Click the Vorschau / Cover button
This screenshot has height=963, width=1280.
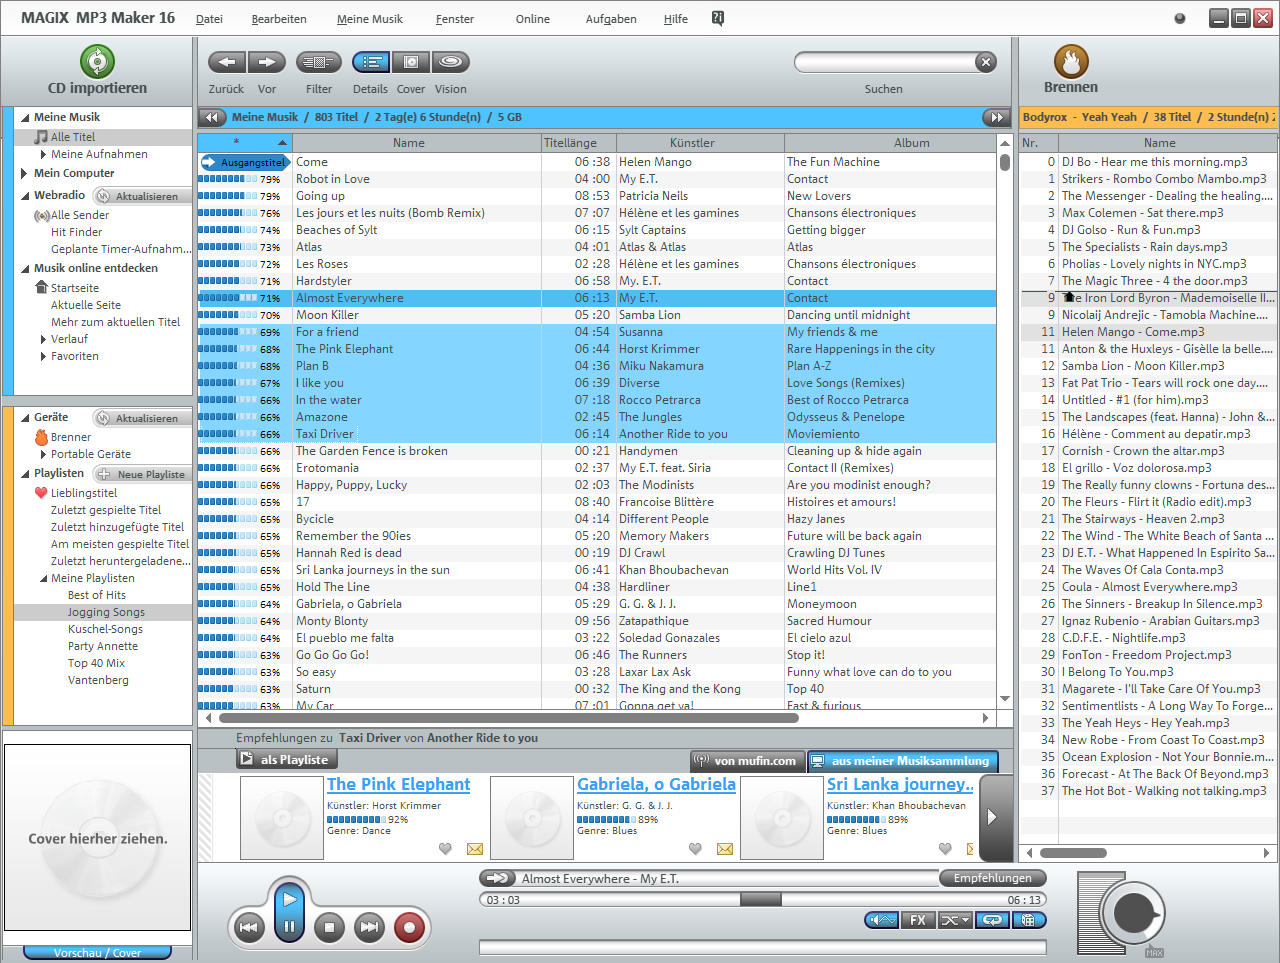97,953
